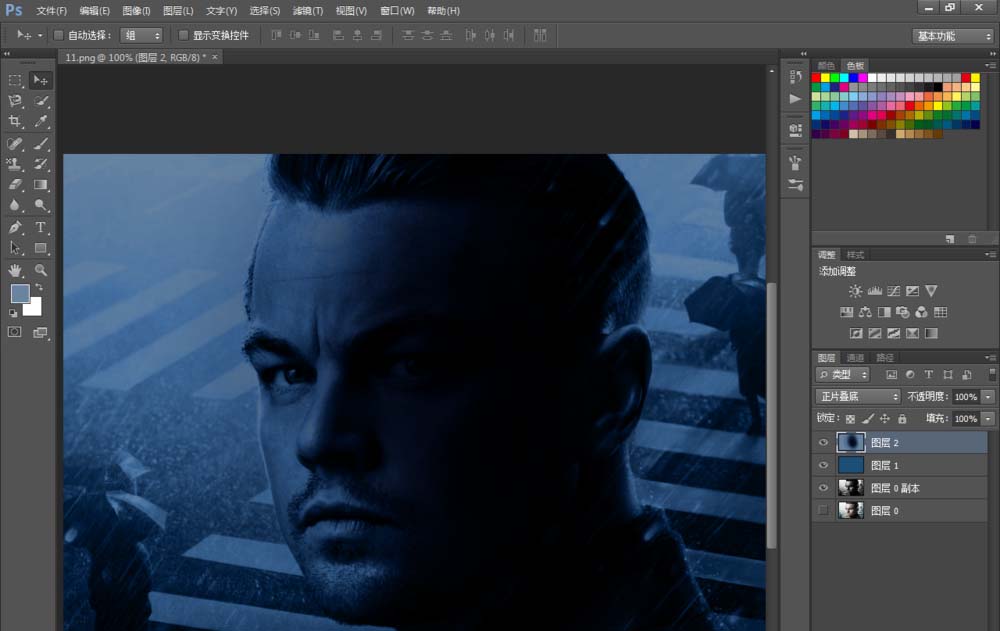
Task: Select the Eyedropper tool
Action: (x=41, y=121)
